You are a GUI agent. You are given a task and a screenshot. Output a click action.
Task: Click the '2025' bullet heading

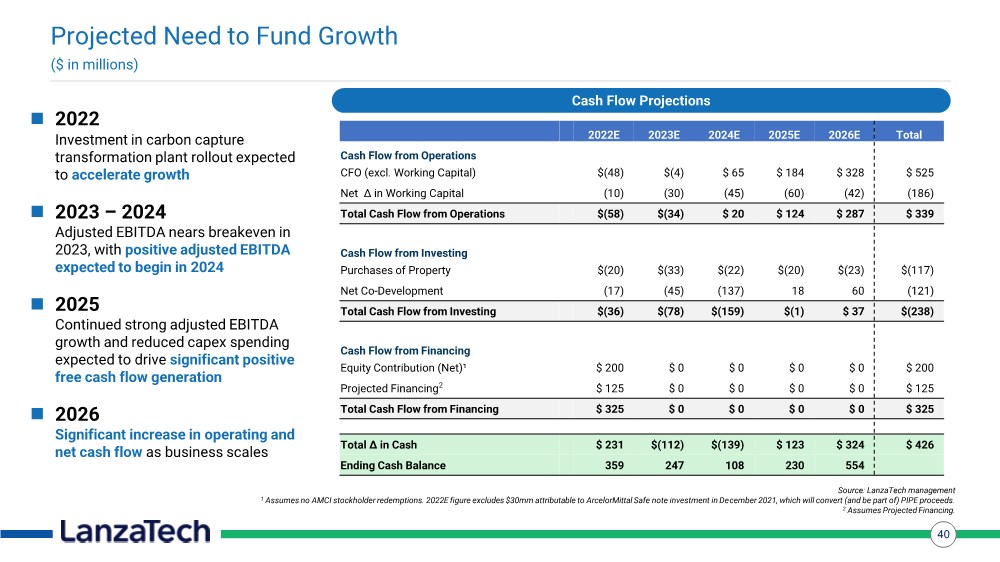coord(77,304)
